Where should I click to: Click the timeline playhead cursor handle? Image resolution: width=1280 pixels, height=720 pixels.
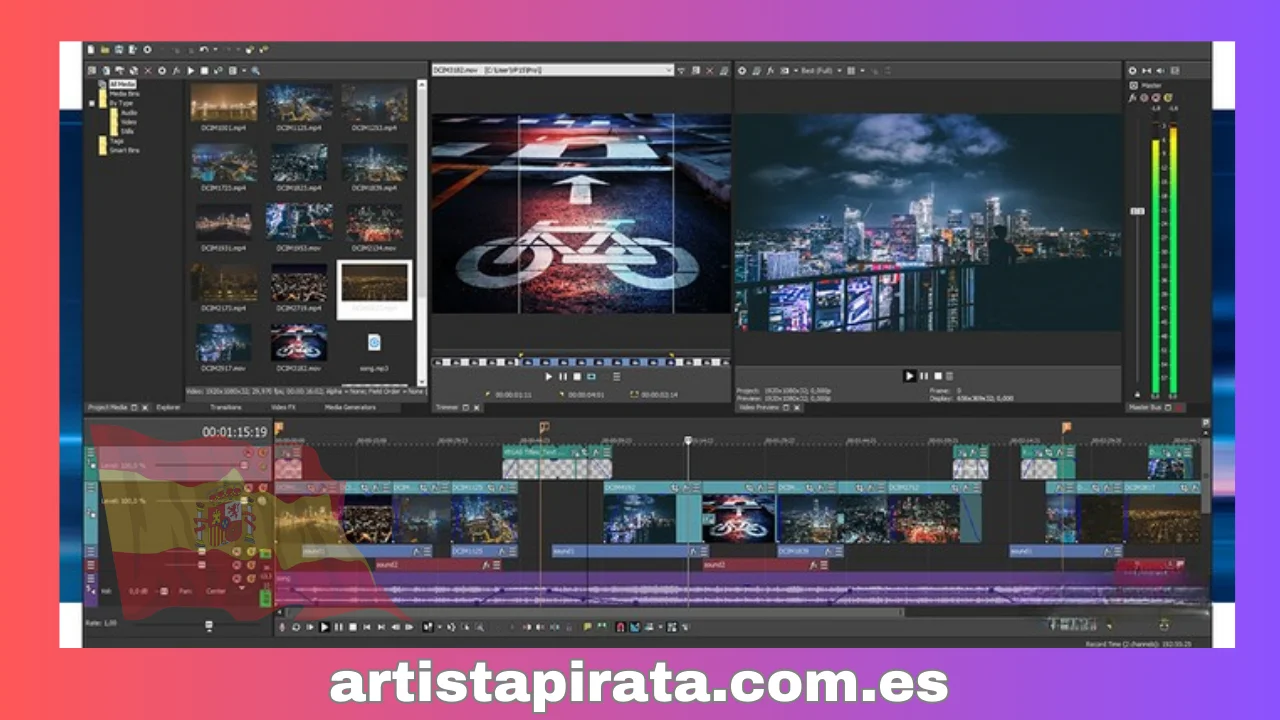click(x=688, y=440)
